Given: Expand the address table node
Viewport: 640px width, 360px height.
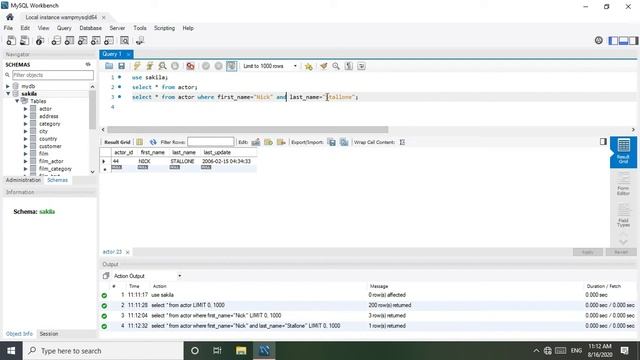Looking at the screenshot, I should [25, 116].
